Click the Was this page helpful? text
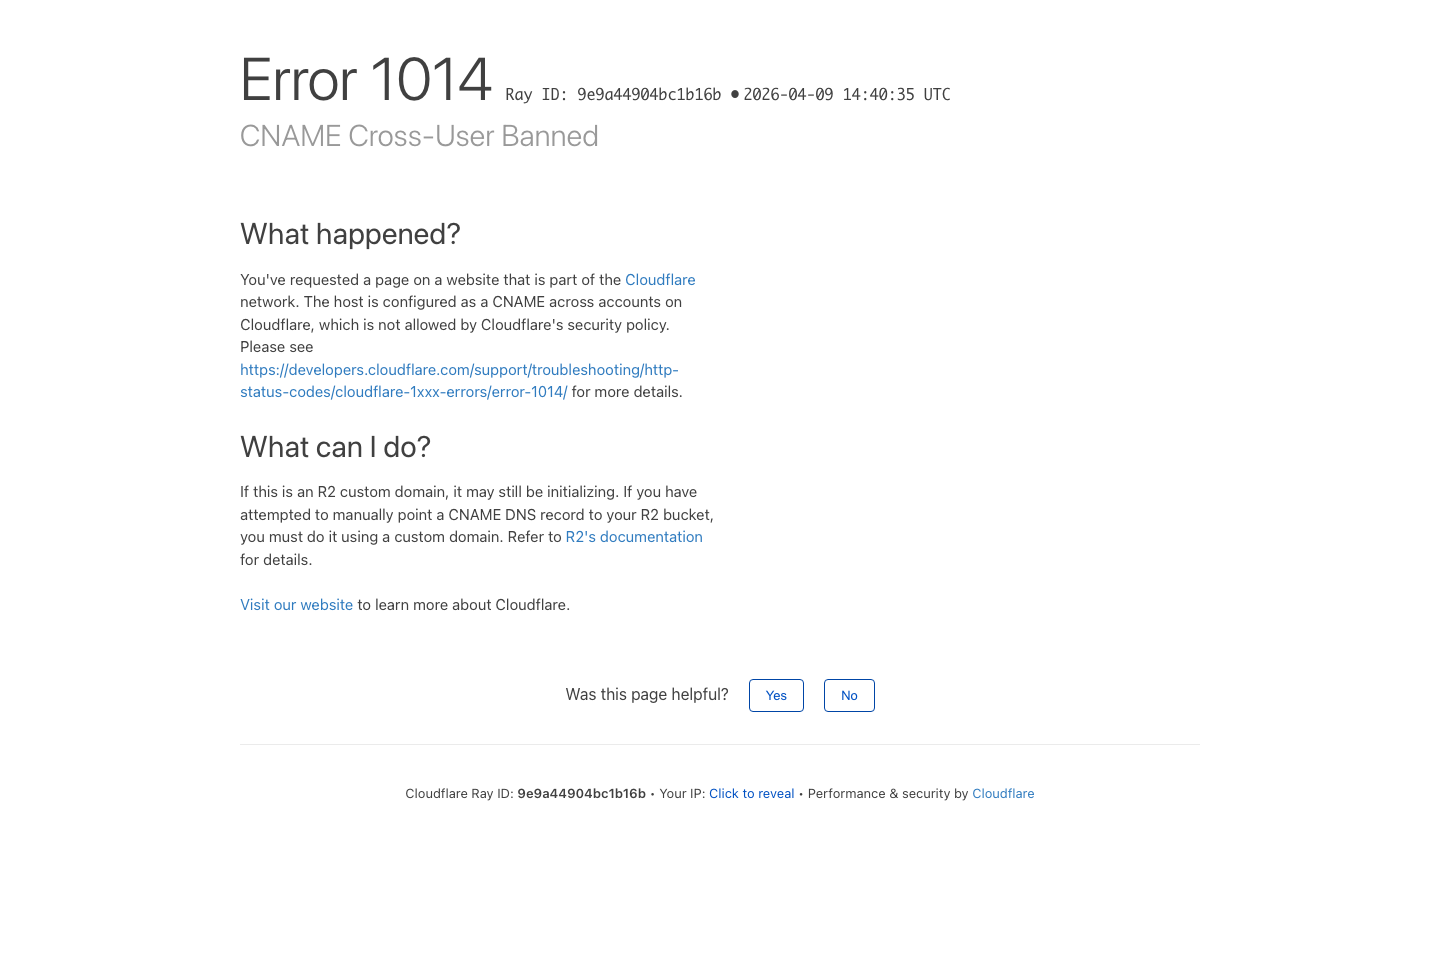Screen dimensions: 1440x960 (x=647, y=695)
